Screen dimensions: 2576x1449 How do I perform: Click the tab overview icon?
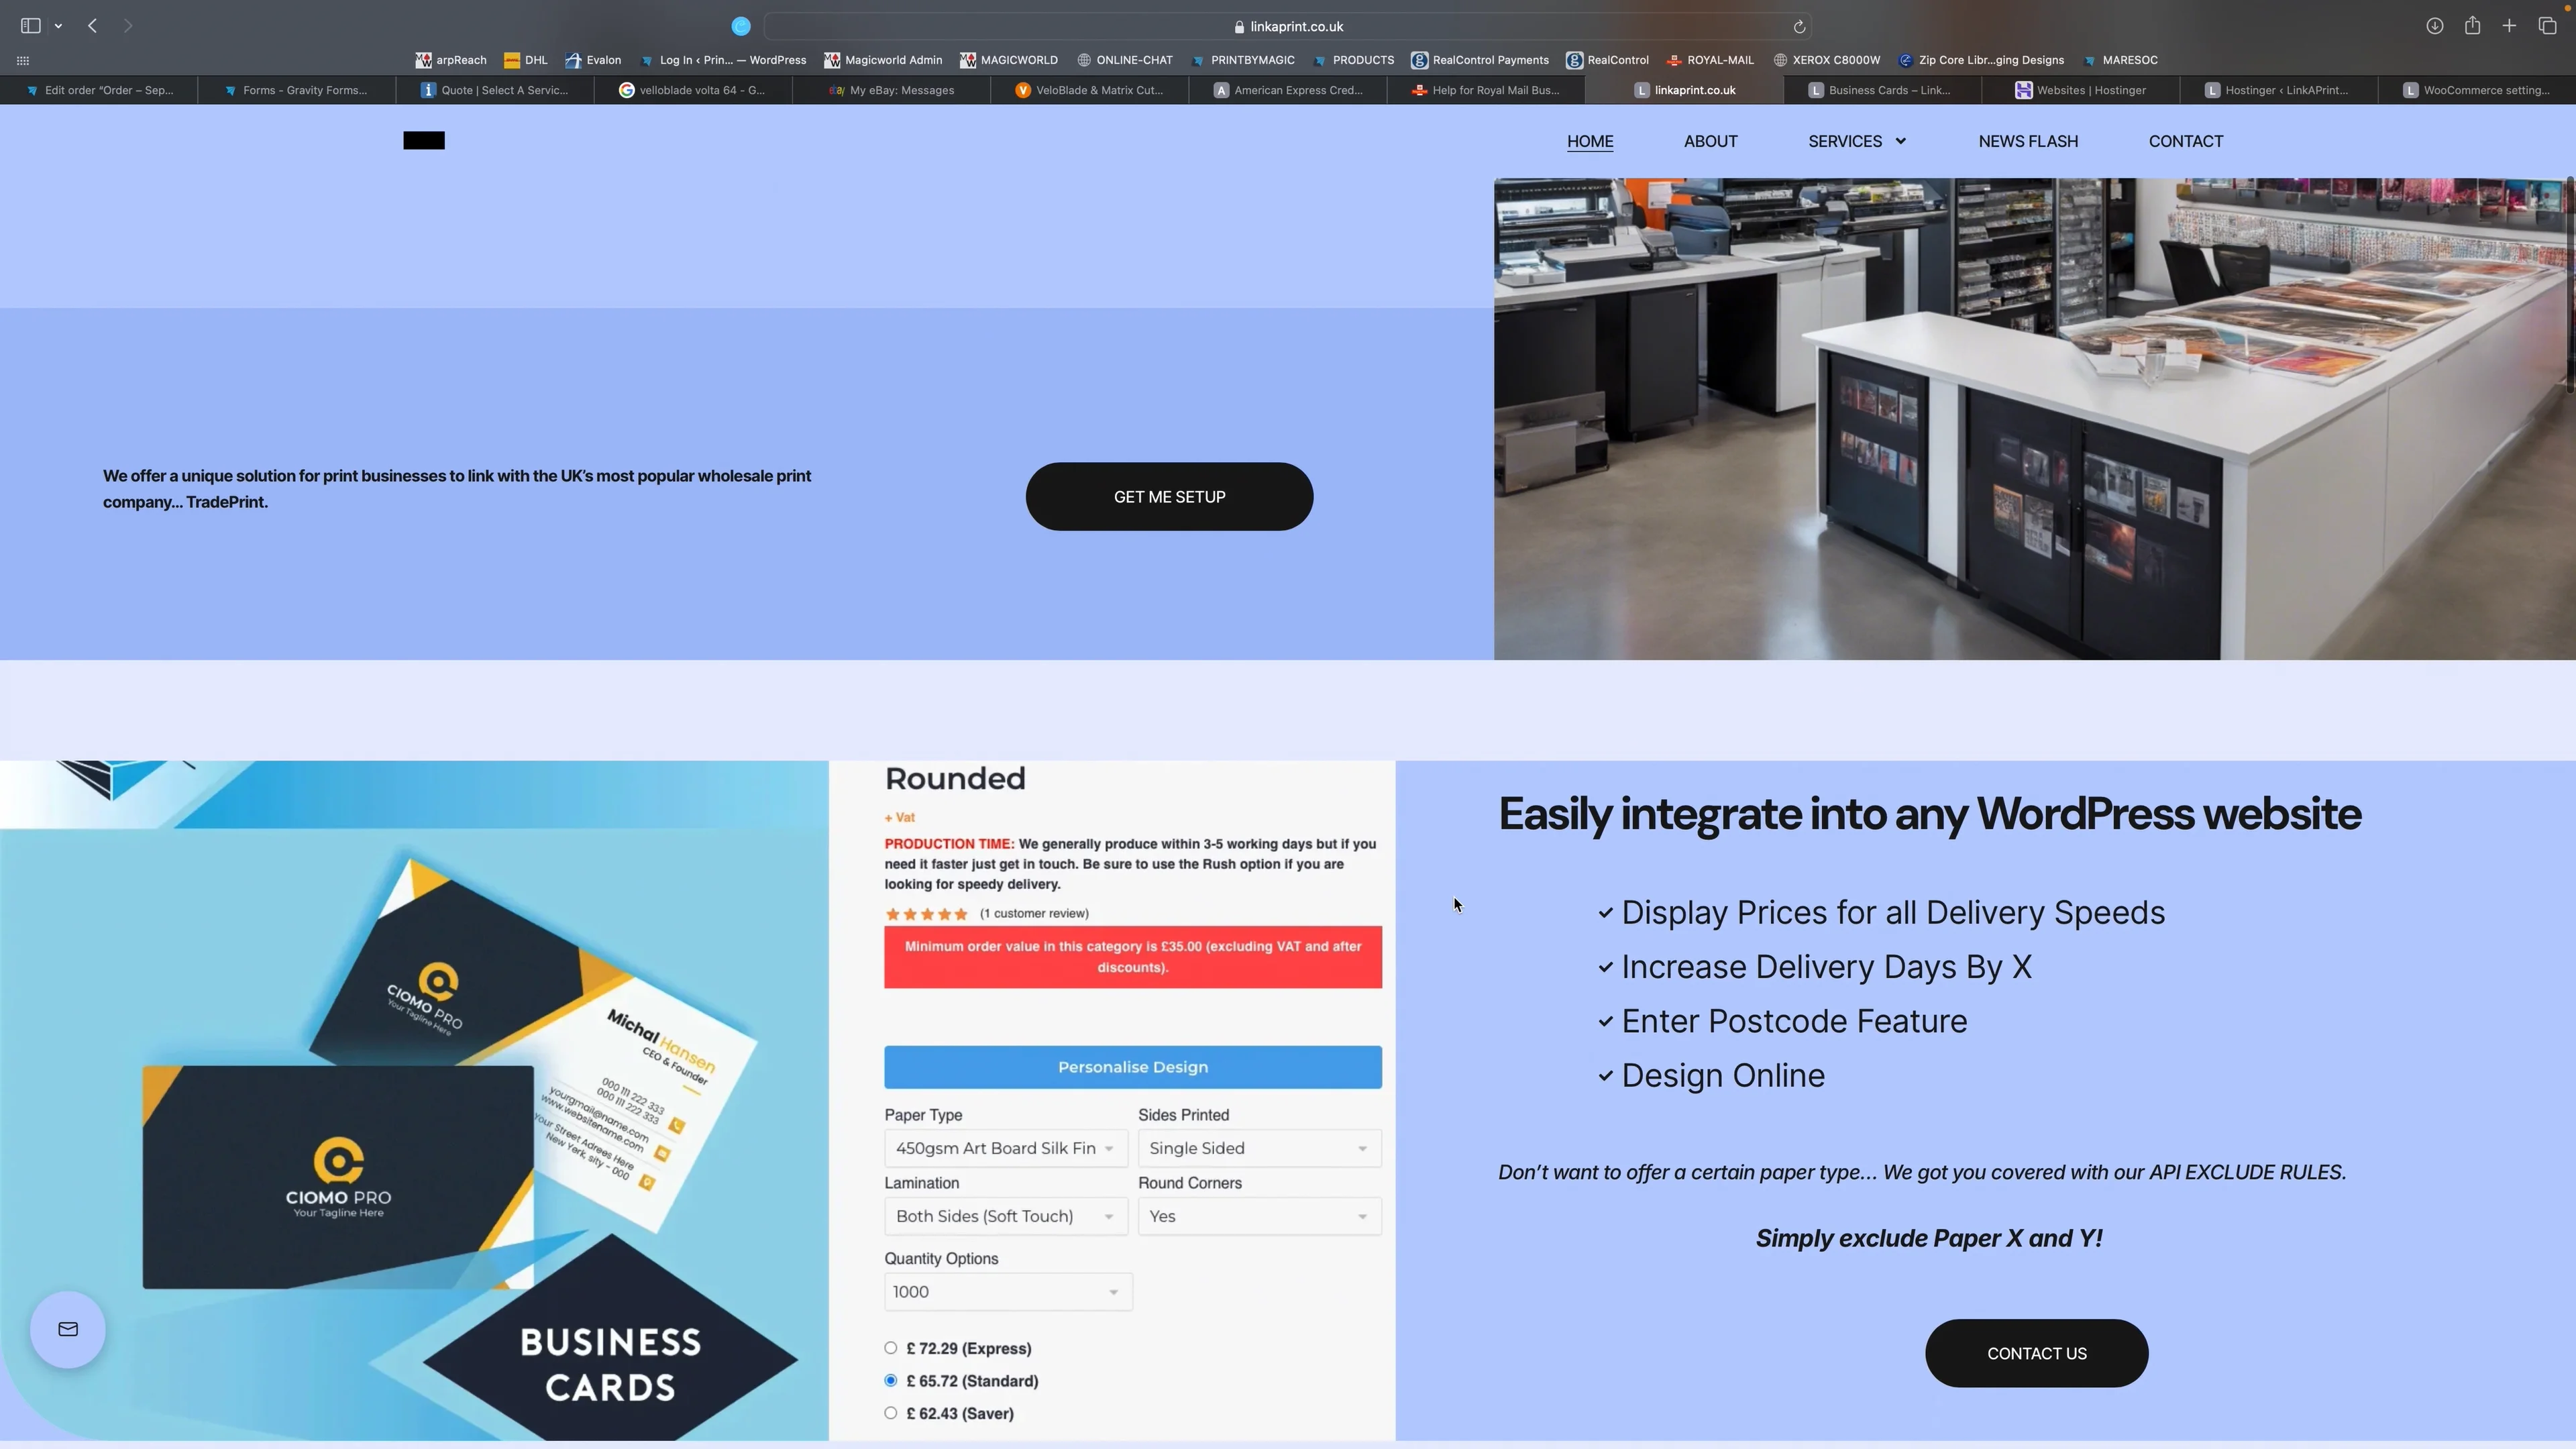(2548, 26)
